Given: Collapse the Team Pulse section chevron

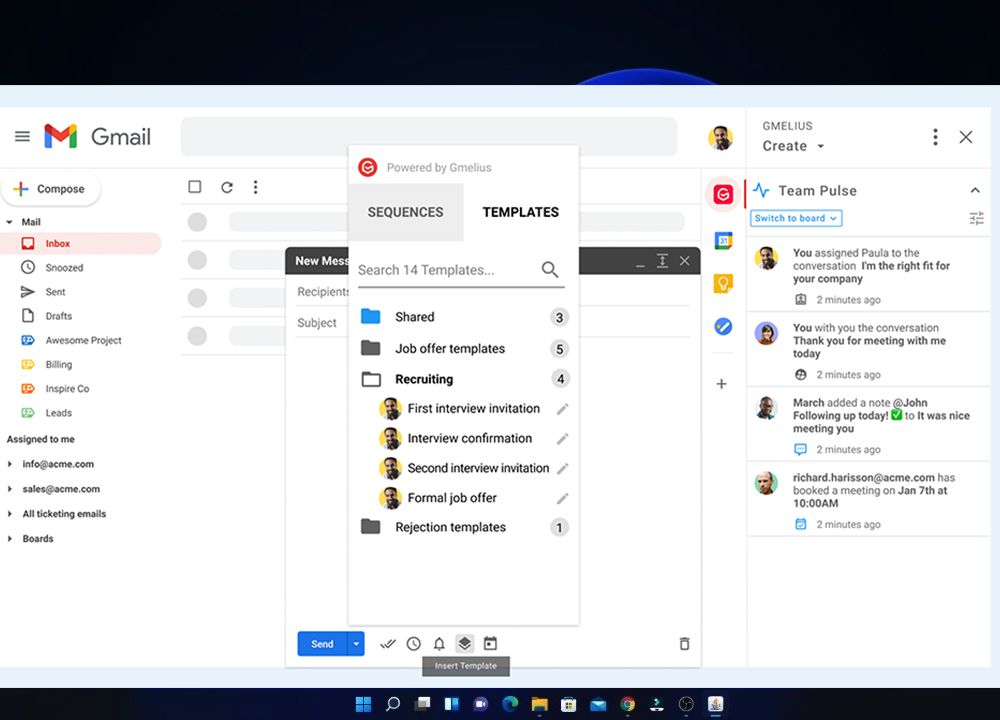Looking at the screenshot, I should [x=975, y=190].
